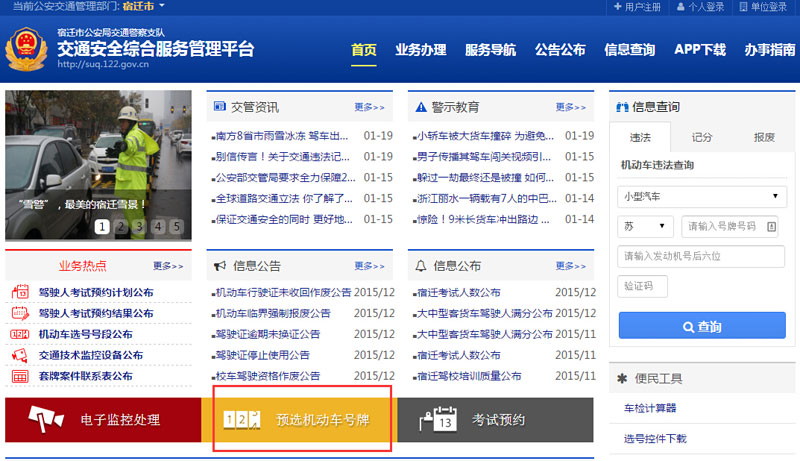Go to the 首页 navigation tab

point(364,50)
